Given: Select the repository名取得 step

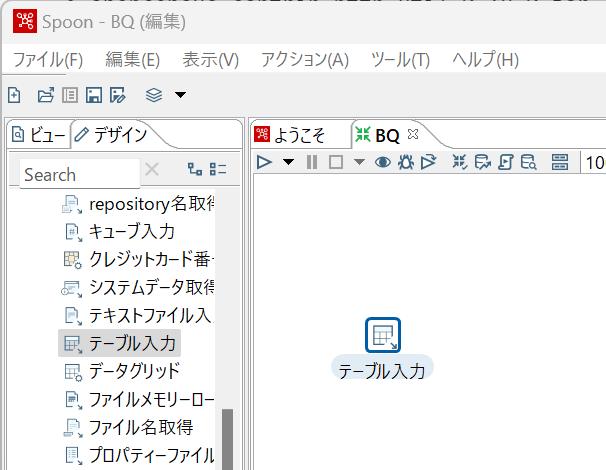Looking at the screenshot, I should (x=138, y=204).
